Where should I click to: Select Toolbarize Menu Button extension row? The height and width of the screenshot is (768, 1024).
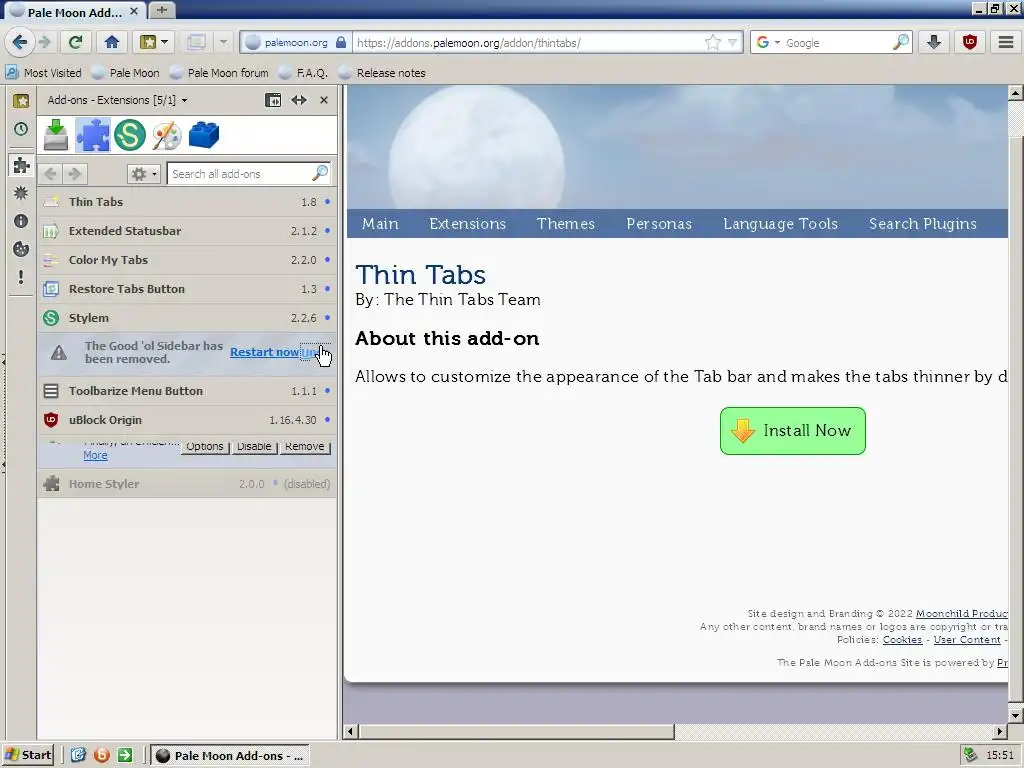(187, 391)
